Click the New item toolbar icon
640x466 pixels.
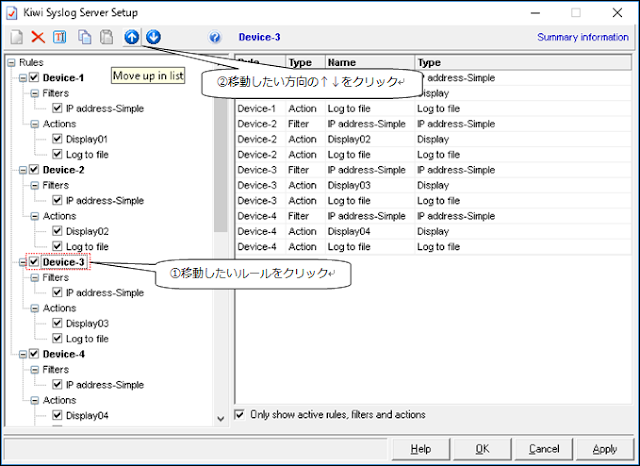pyautogui.click(x=17, y=37)
